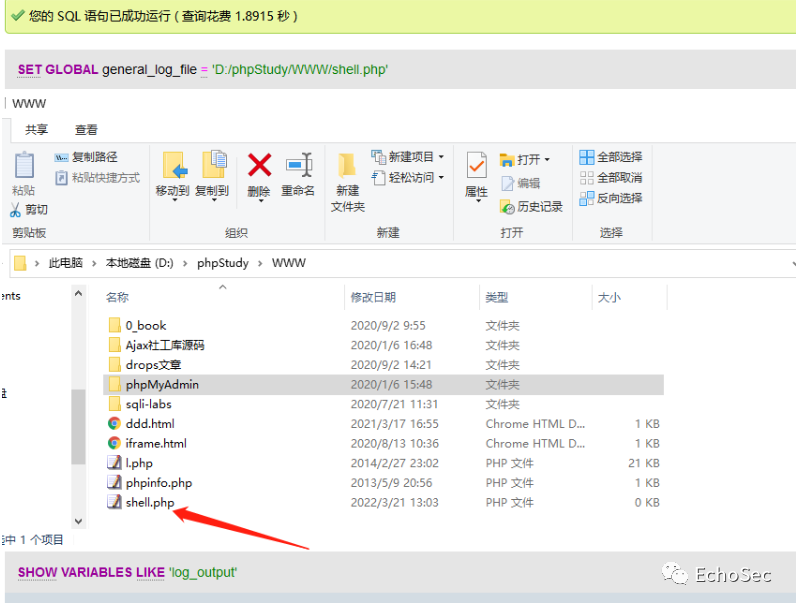Click the Properties checkmark icon
The width and height of the screenshot is (797, 607).
[x=476, y=166]
